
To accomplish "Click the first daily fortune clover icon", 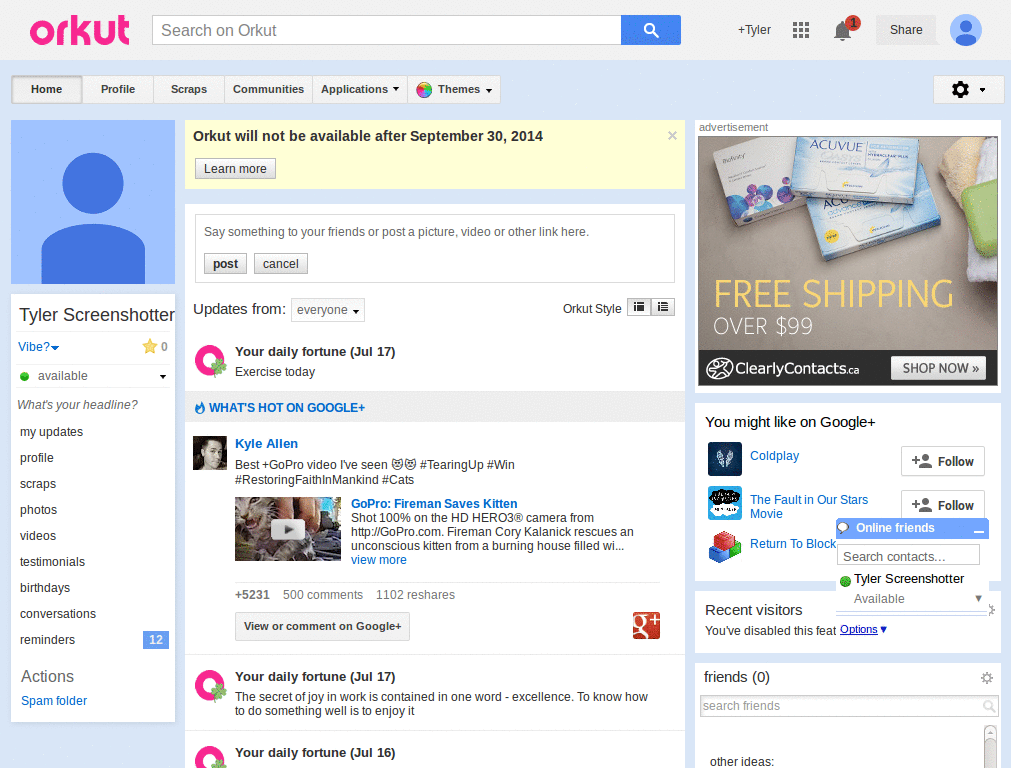I will coord(210,361).
